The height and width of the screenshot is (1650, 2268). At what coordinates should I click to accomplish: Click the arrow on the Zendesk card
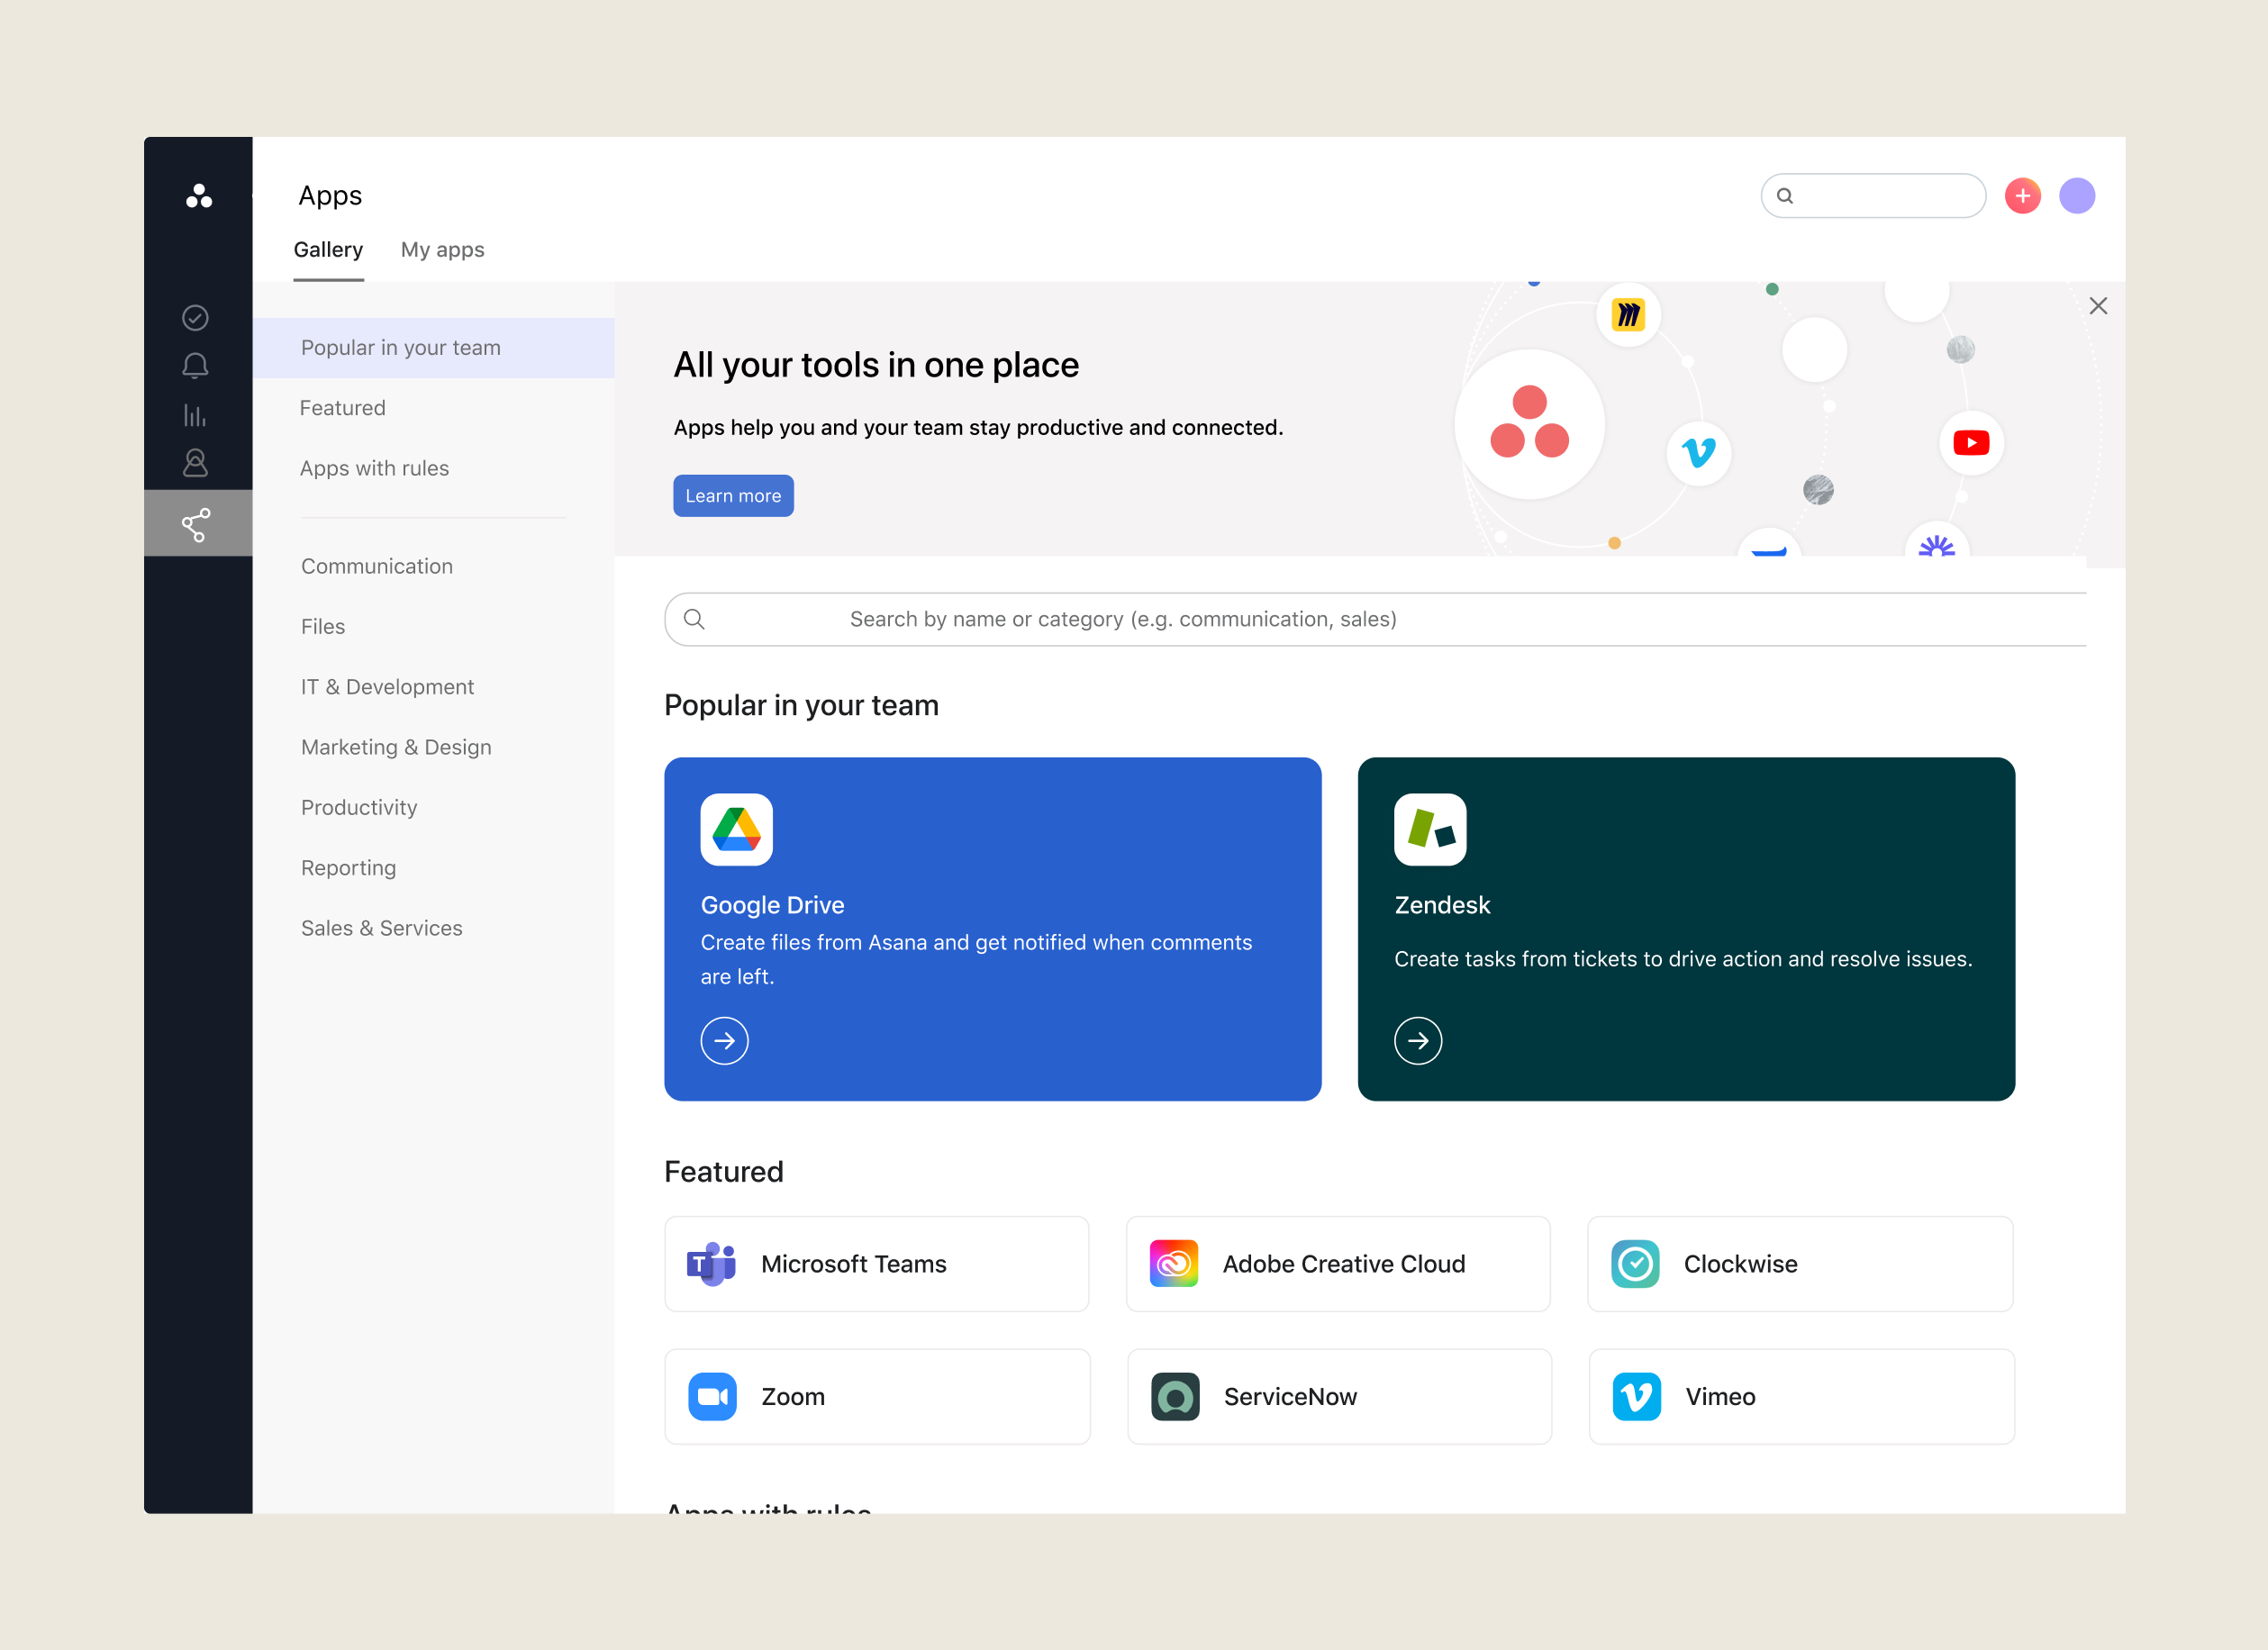pyautogui.click(x=1418, y=1041)
